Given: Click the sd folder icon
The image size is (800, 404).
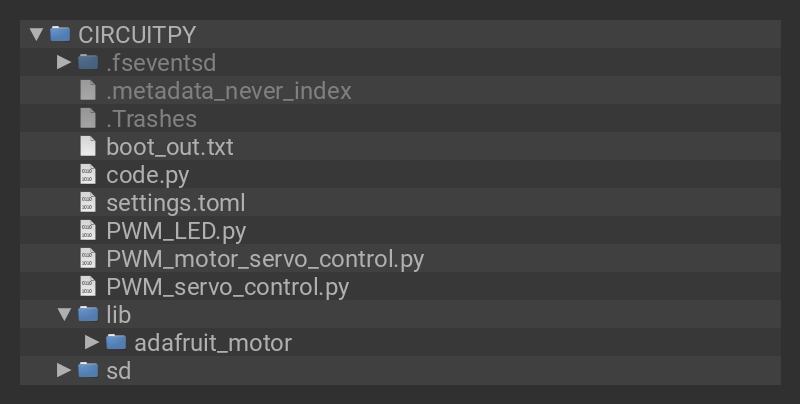Looking at the screenshot, I should tap(88, 370).
